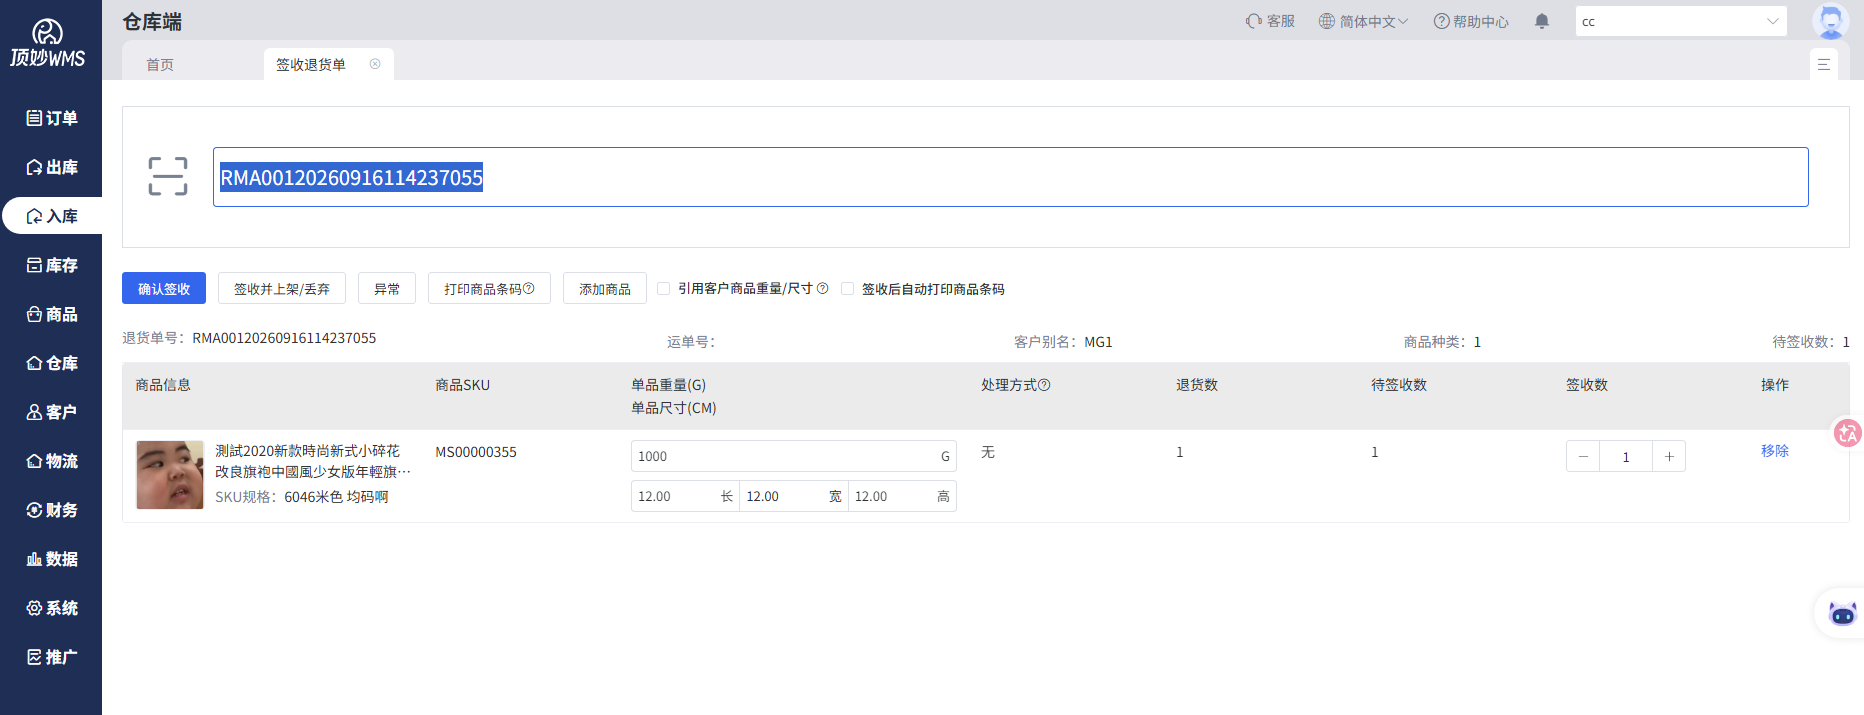Open the 出库 sidebar menu
Screen dimensions: 1864x715
pos(51,167)
